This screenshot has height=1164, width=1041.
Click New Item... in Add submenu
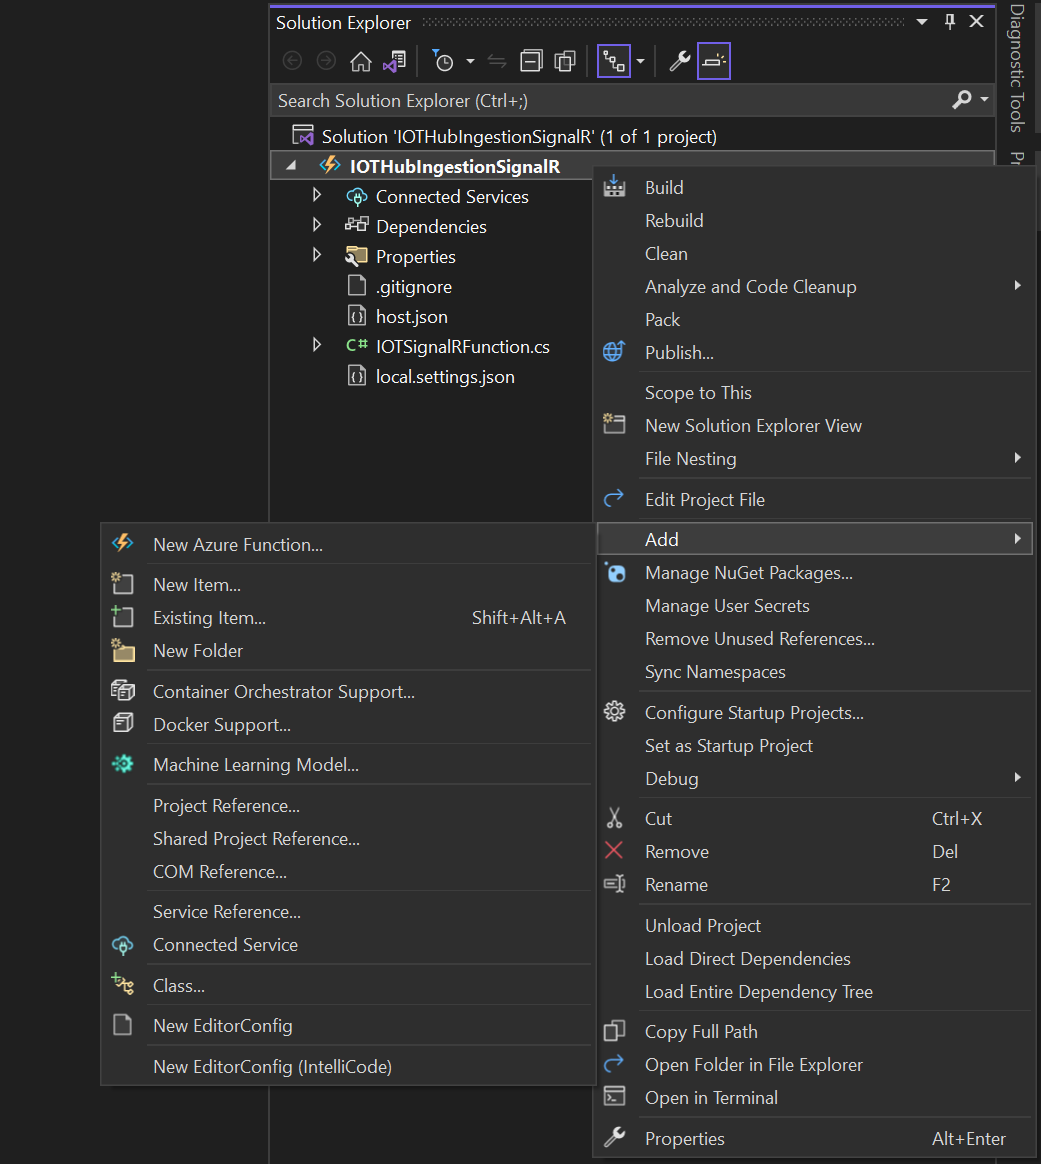tap(348, 585)
